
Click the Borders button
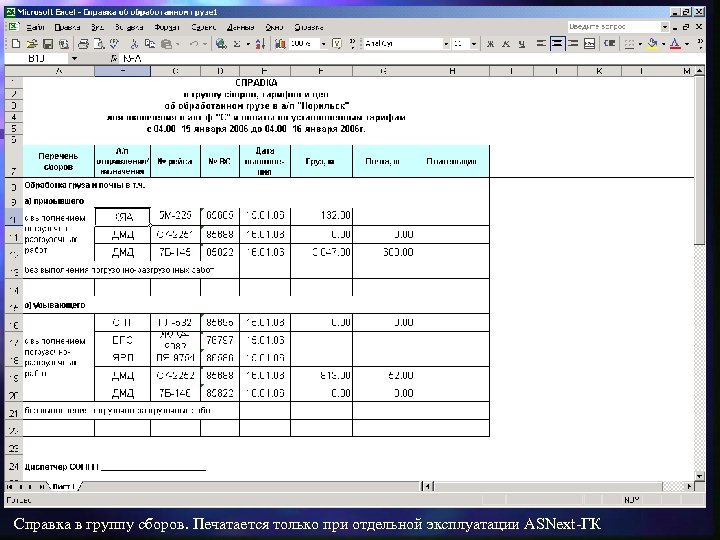pyautogui.click(x=630, y=44)
